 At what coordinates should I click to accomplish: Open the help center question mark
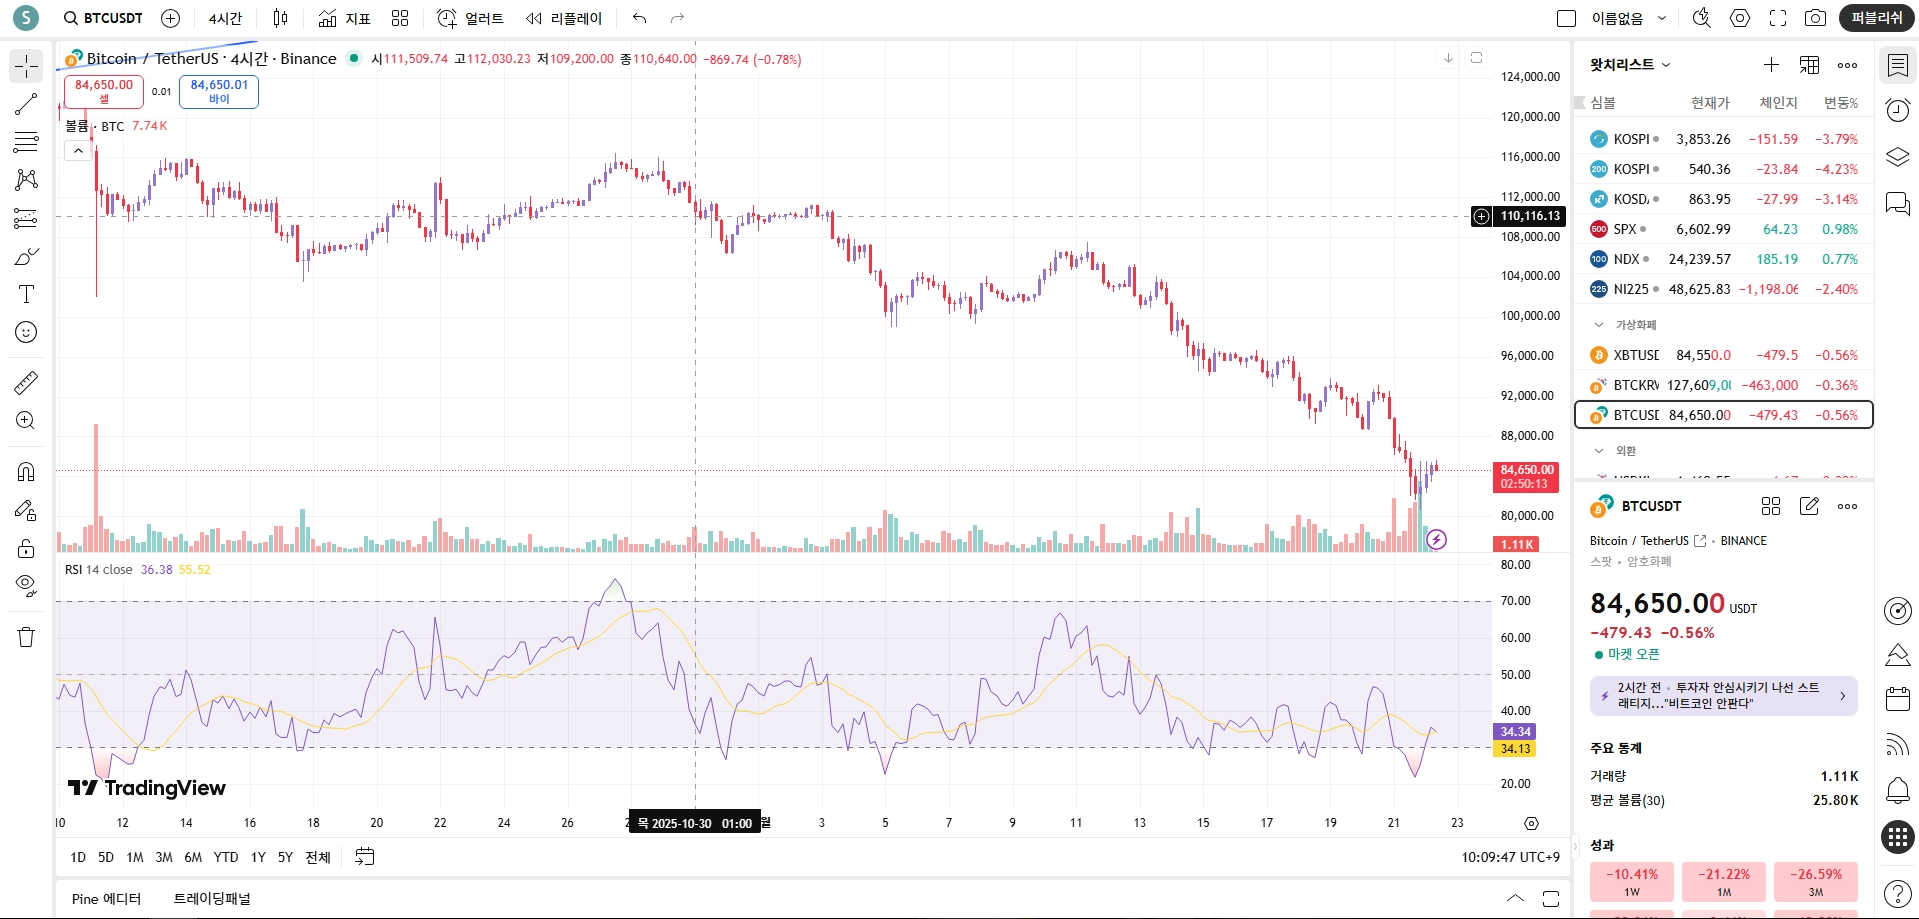1897,893
